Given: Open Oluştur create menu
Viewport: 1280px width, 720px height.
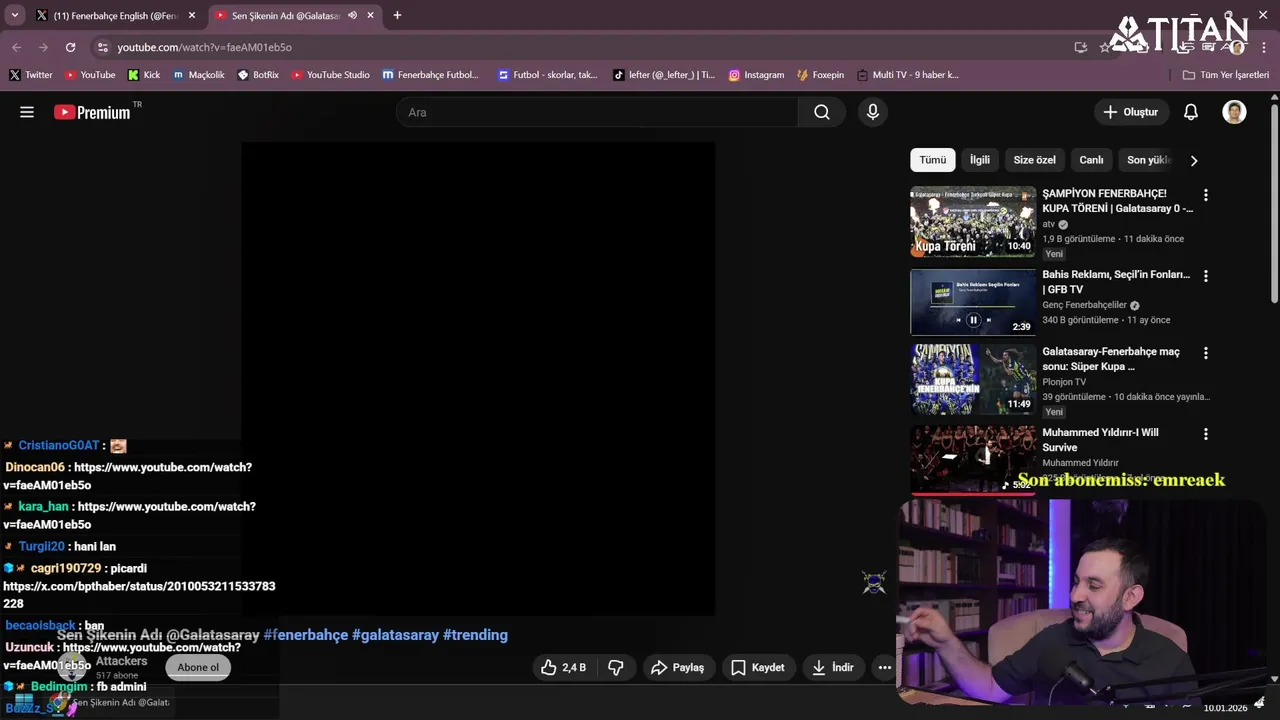Looking at the screenshot, I should [x=1131, y=112].
